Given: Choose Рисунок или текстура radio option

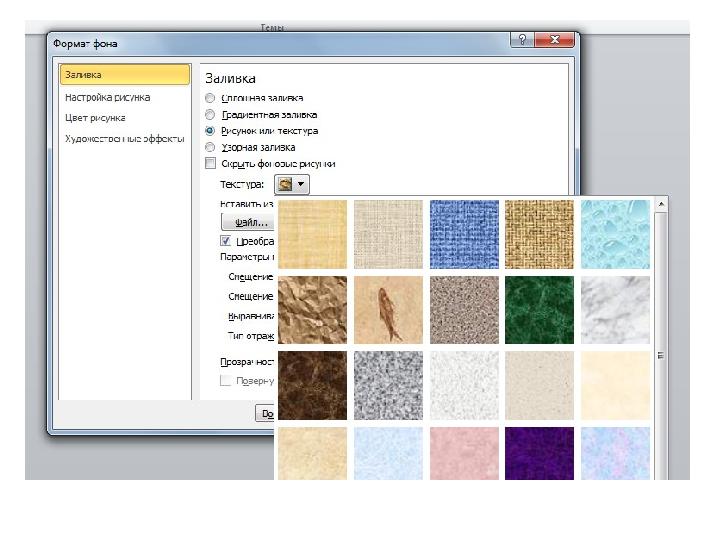Looking at the screenshot, I should pos(210,131).
